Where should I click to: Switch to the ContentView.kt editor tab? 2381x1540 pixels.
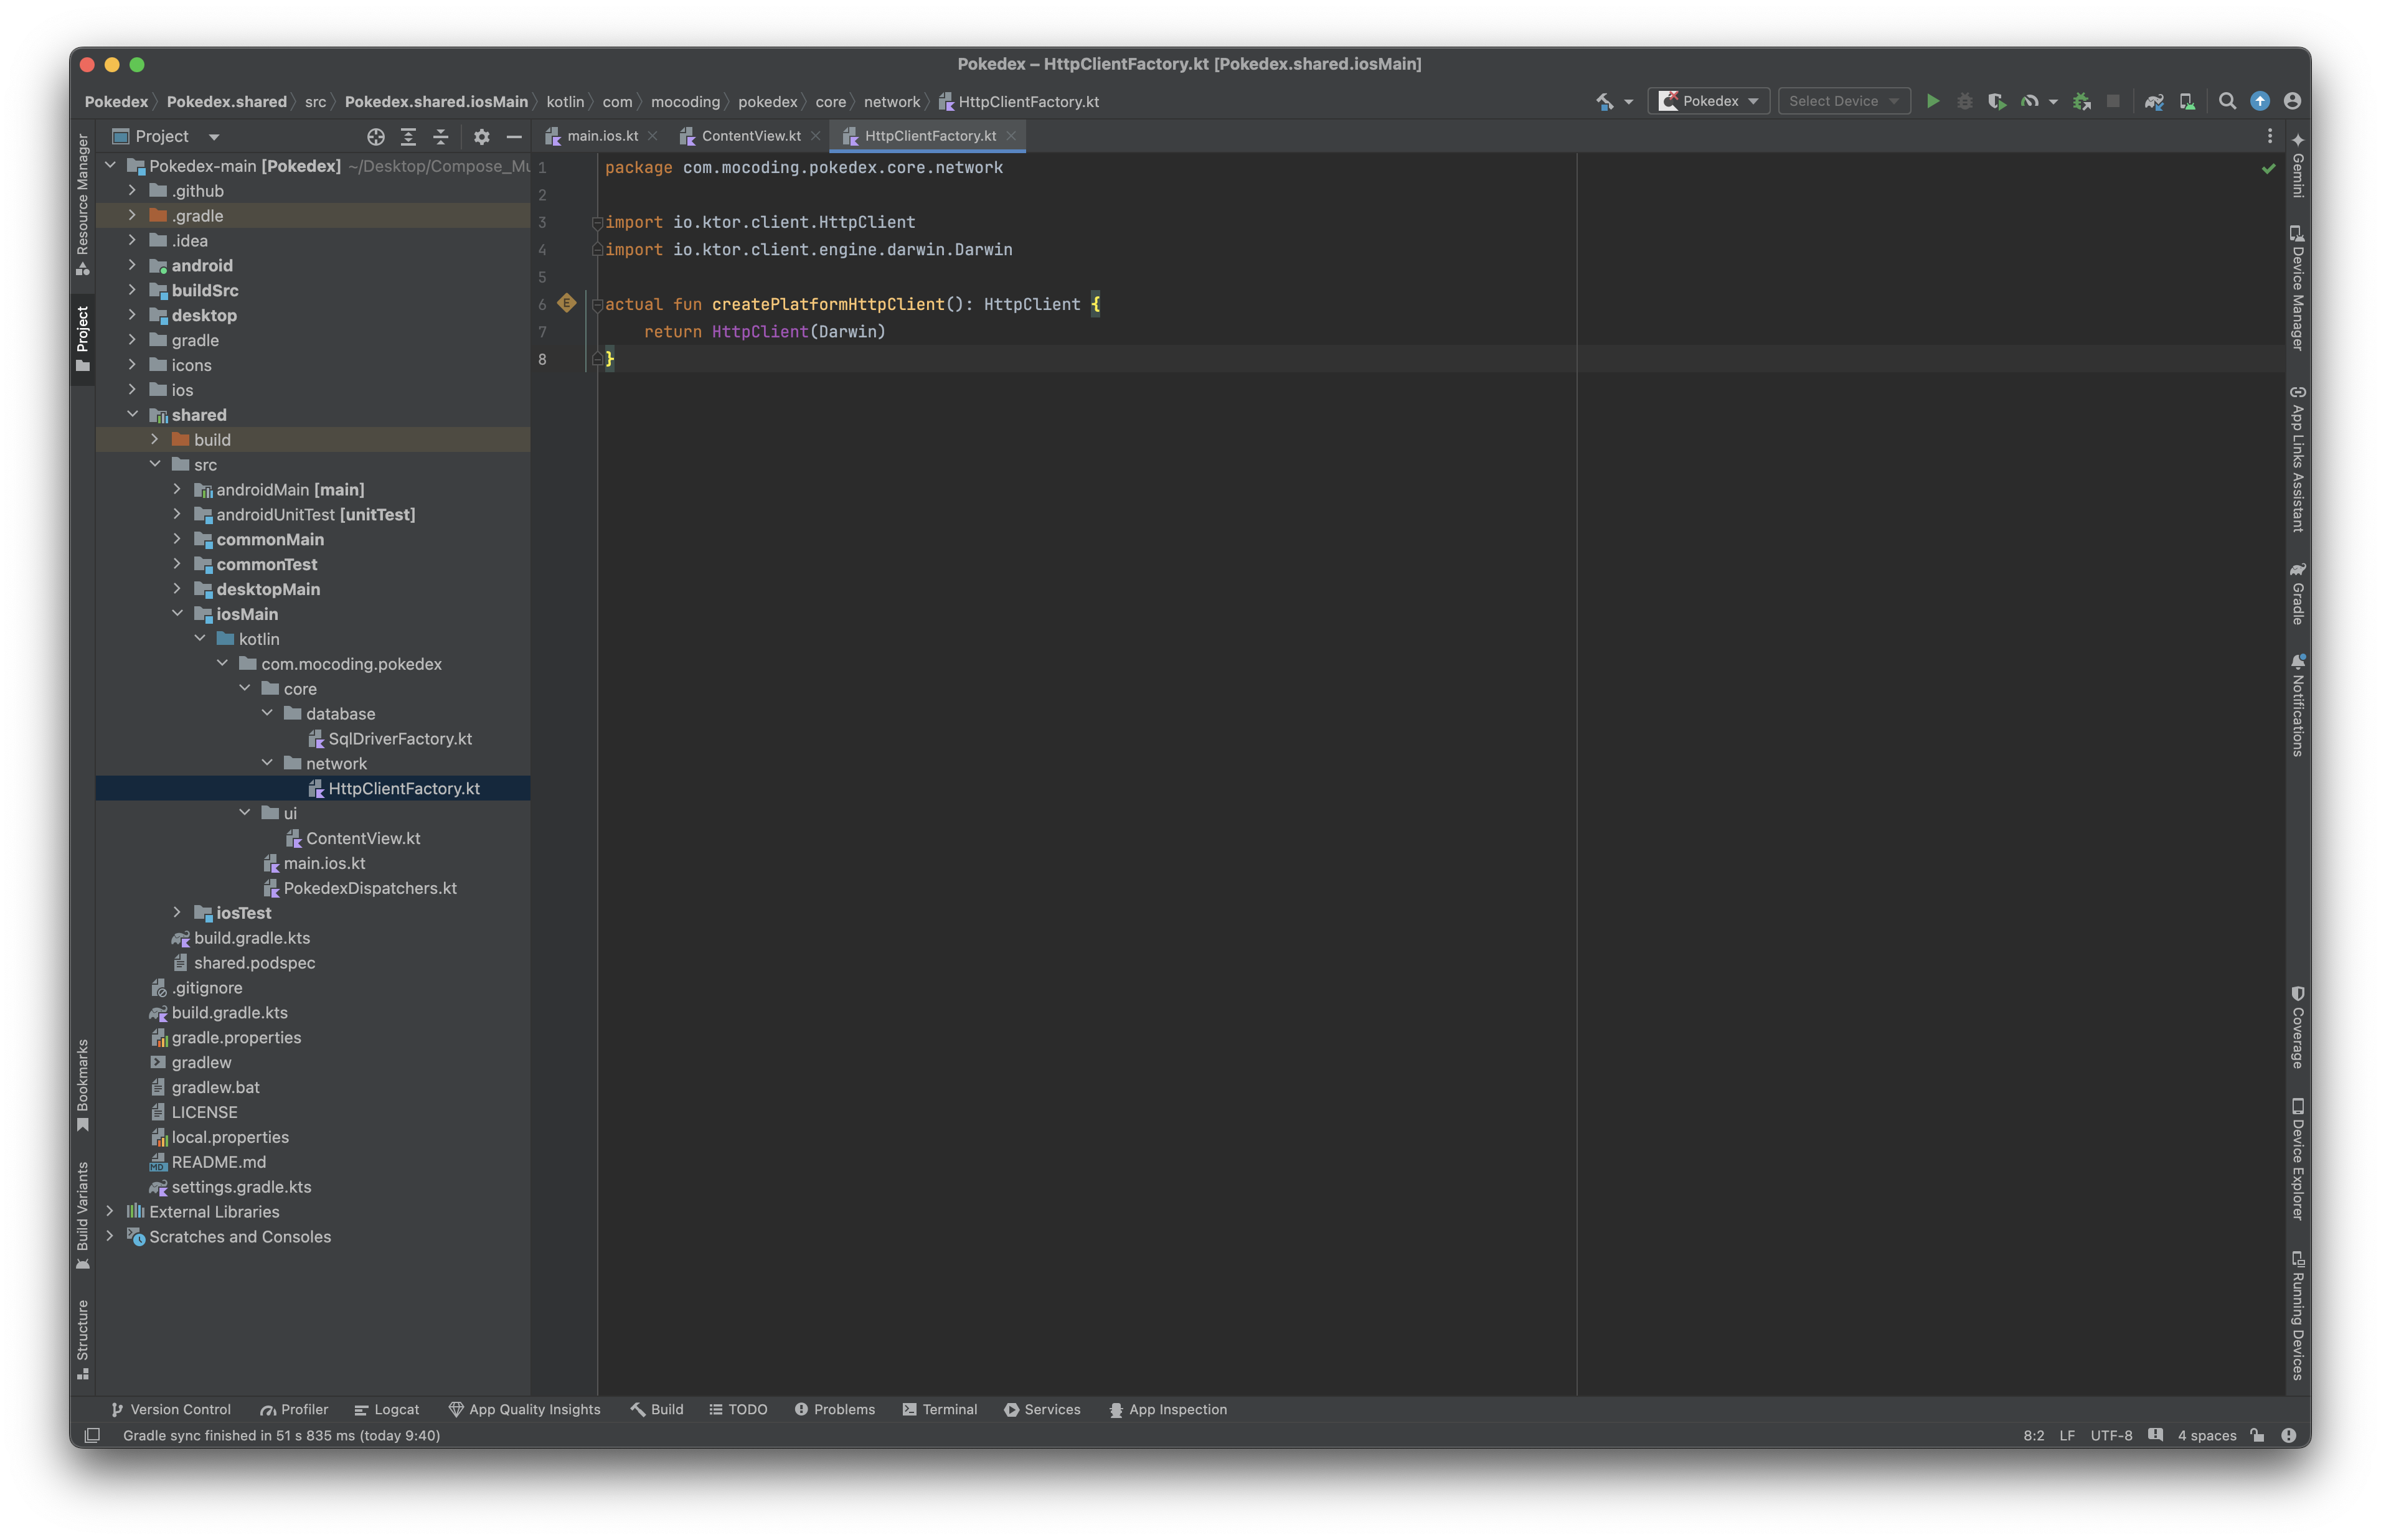[750, 136]
